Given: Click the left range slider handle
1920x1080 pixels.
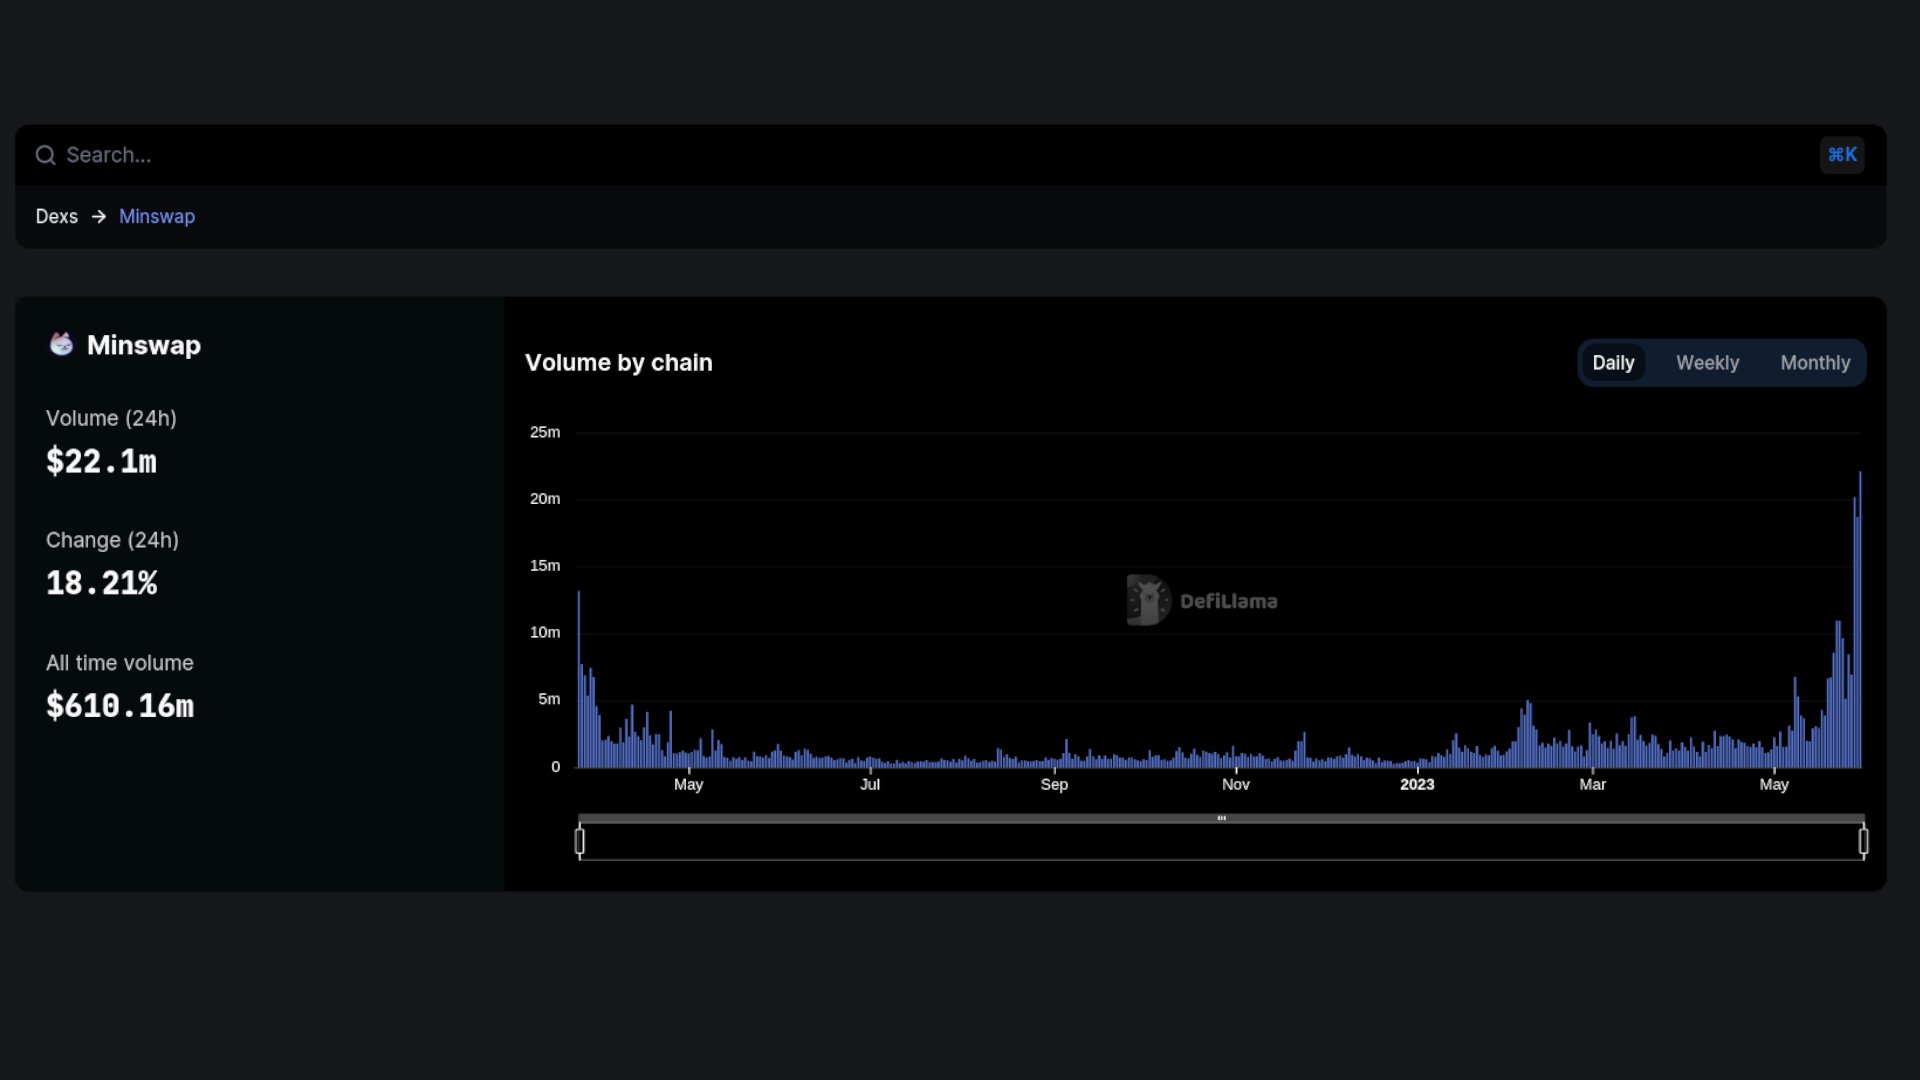Looking at the screenshot, I should [580, 842].
